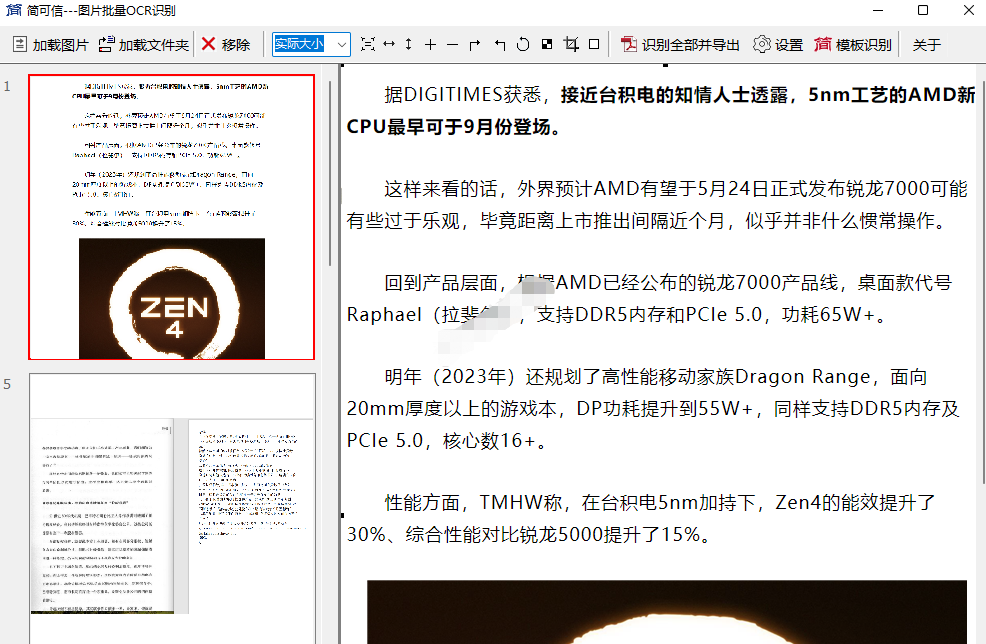Click the text '30%、综合性能对比锐龙5000提升了15%' line
Image resolution: width=986 pixels, height=644 pixels.
529,535
